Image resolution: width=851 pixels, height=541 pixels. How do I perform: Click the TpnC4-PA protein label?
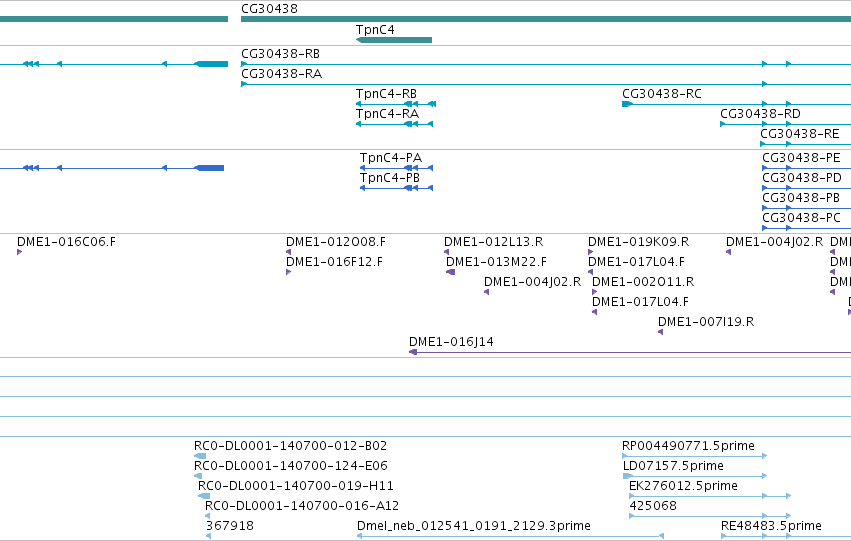391,158
